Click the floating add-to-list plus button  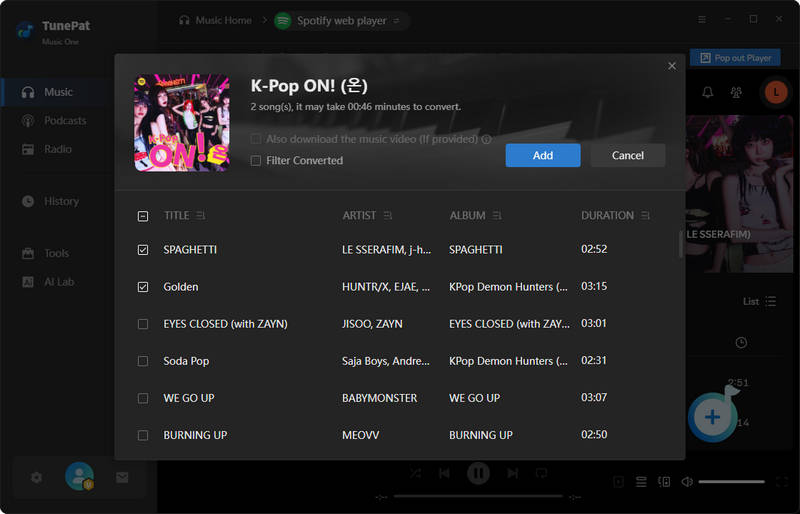[x=712, y=417]
